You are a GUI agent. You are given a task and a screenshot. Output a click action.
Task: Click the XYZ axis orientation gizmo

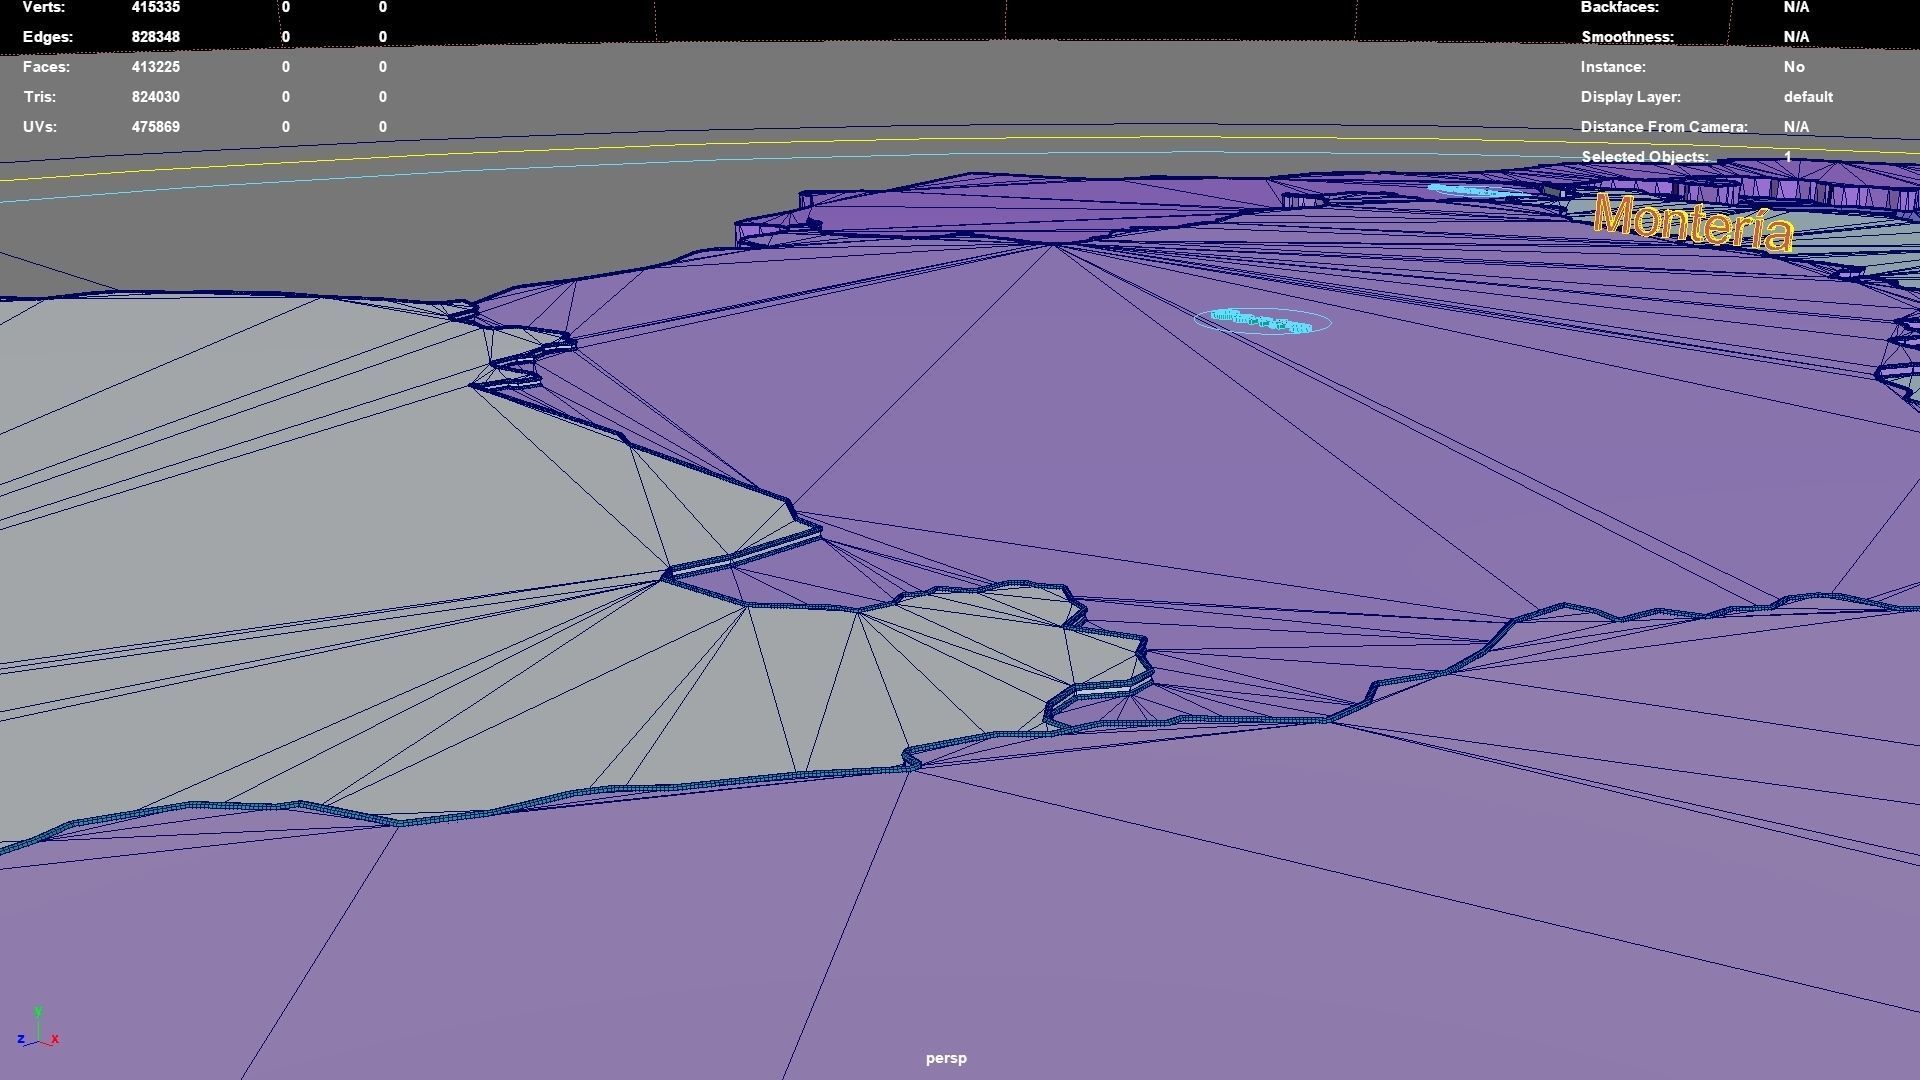click(37, 1029)
